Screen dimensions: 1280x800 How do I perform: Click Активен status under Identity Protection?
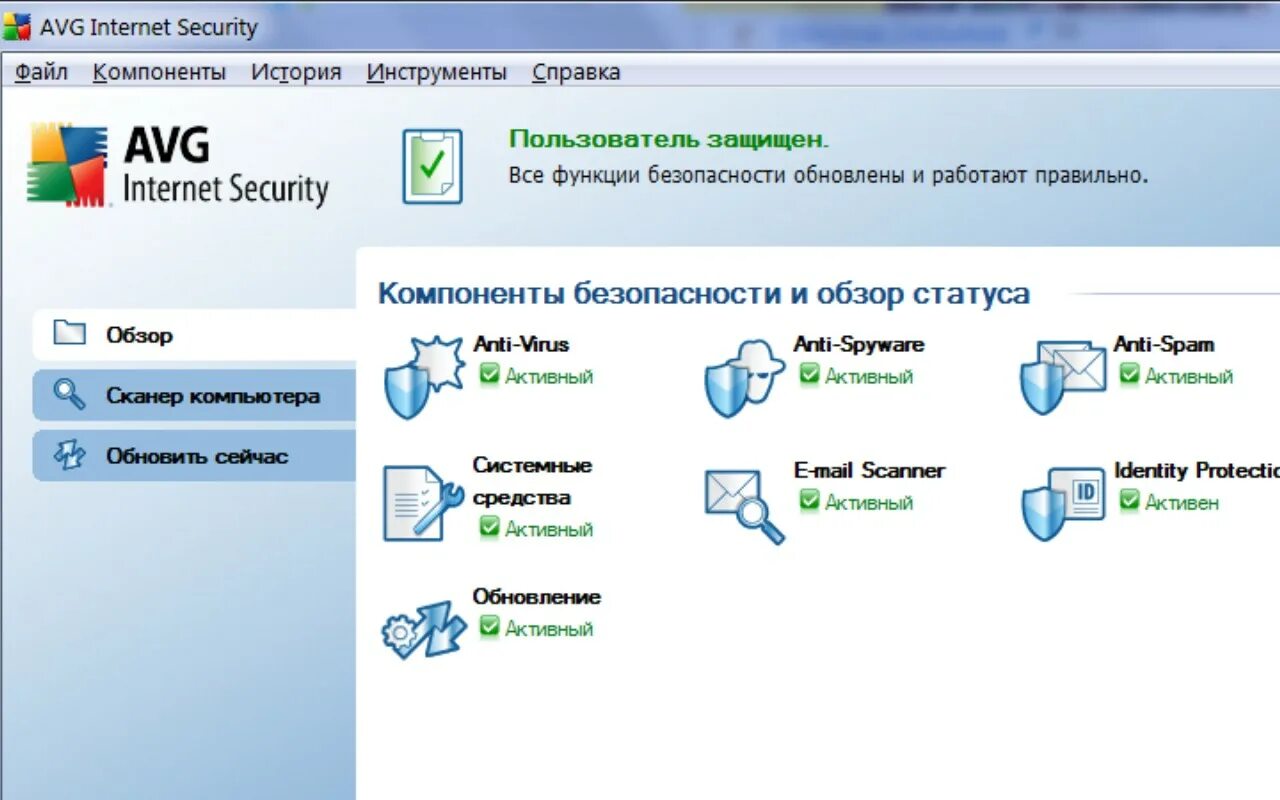[1182, 502]
